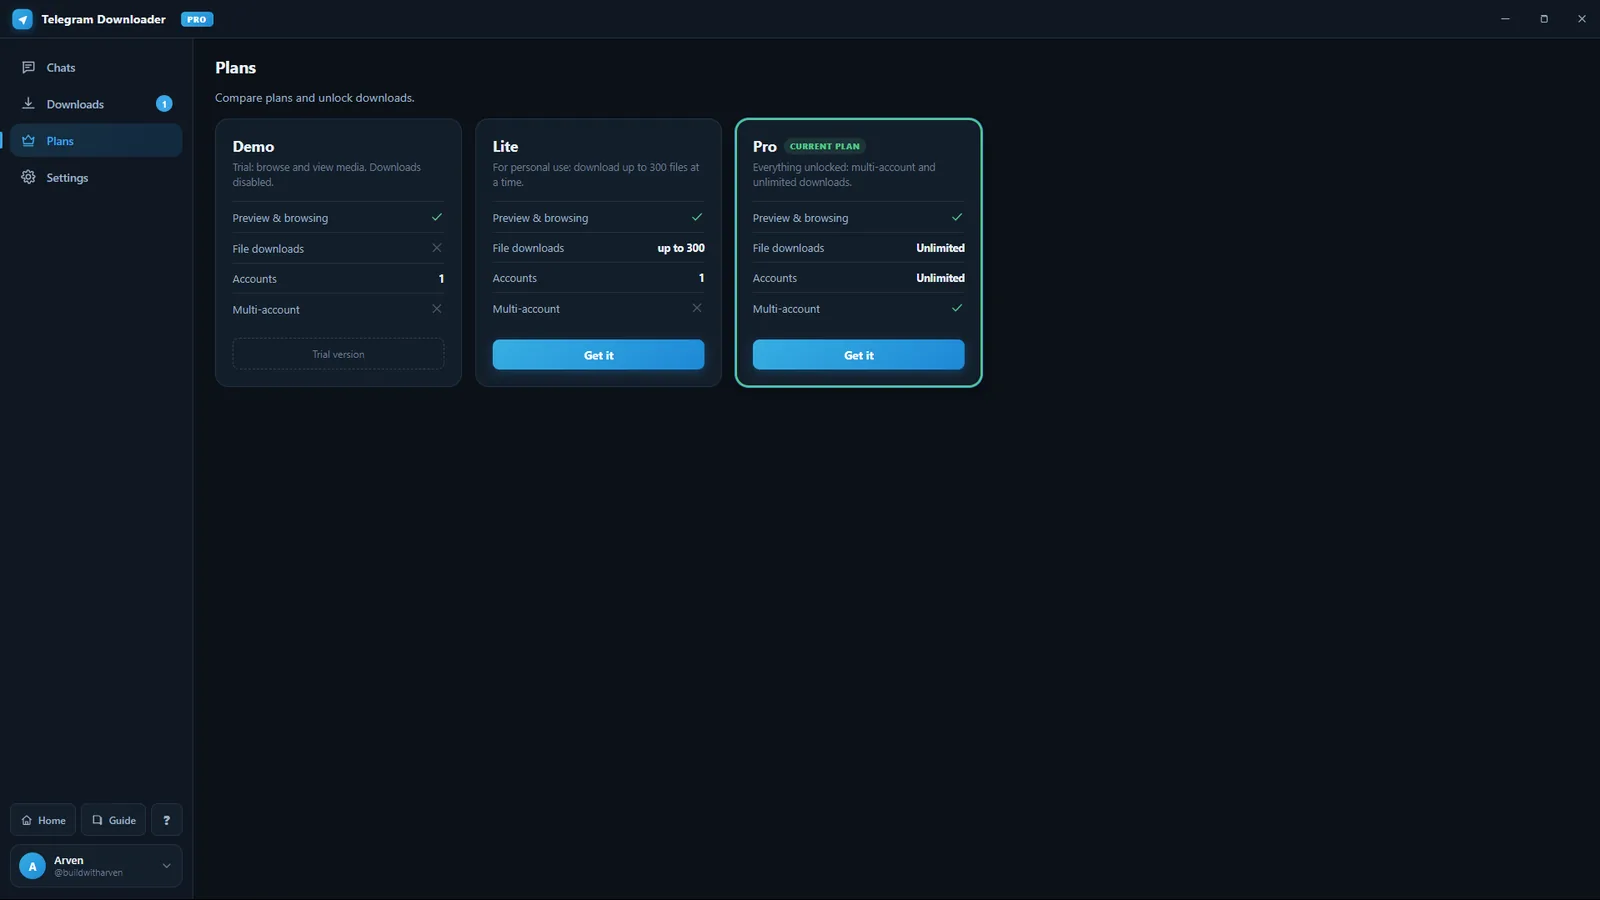This screenshot has width=1600, height=900.
Task: Click Lite 'Multi-account' label
Action: point(526,309)
